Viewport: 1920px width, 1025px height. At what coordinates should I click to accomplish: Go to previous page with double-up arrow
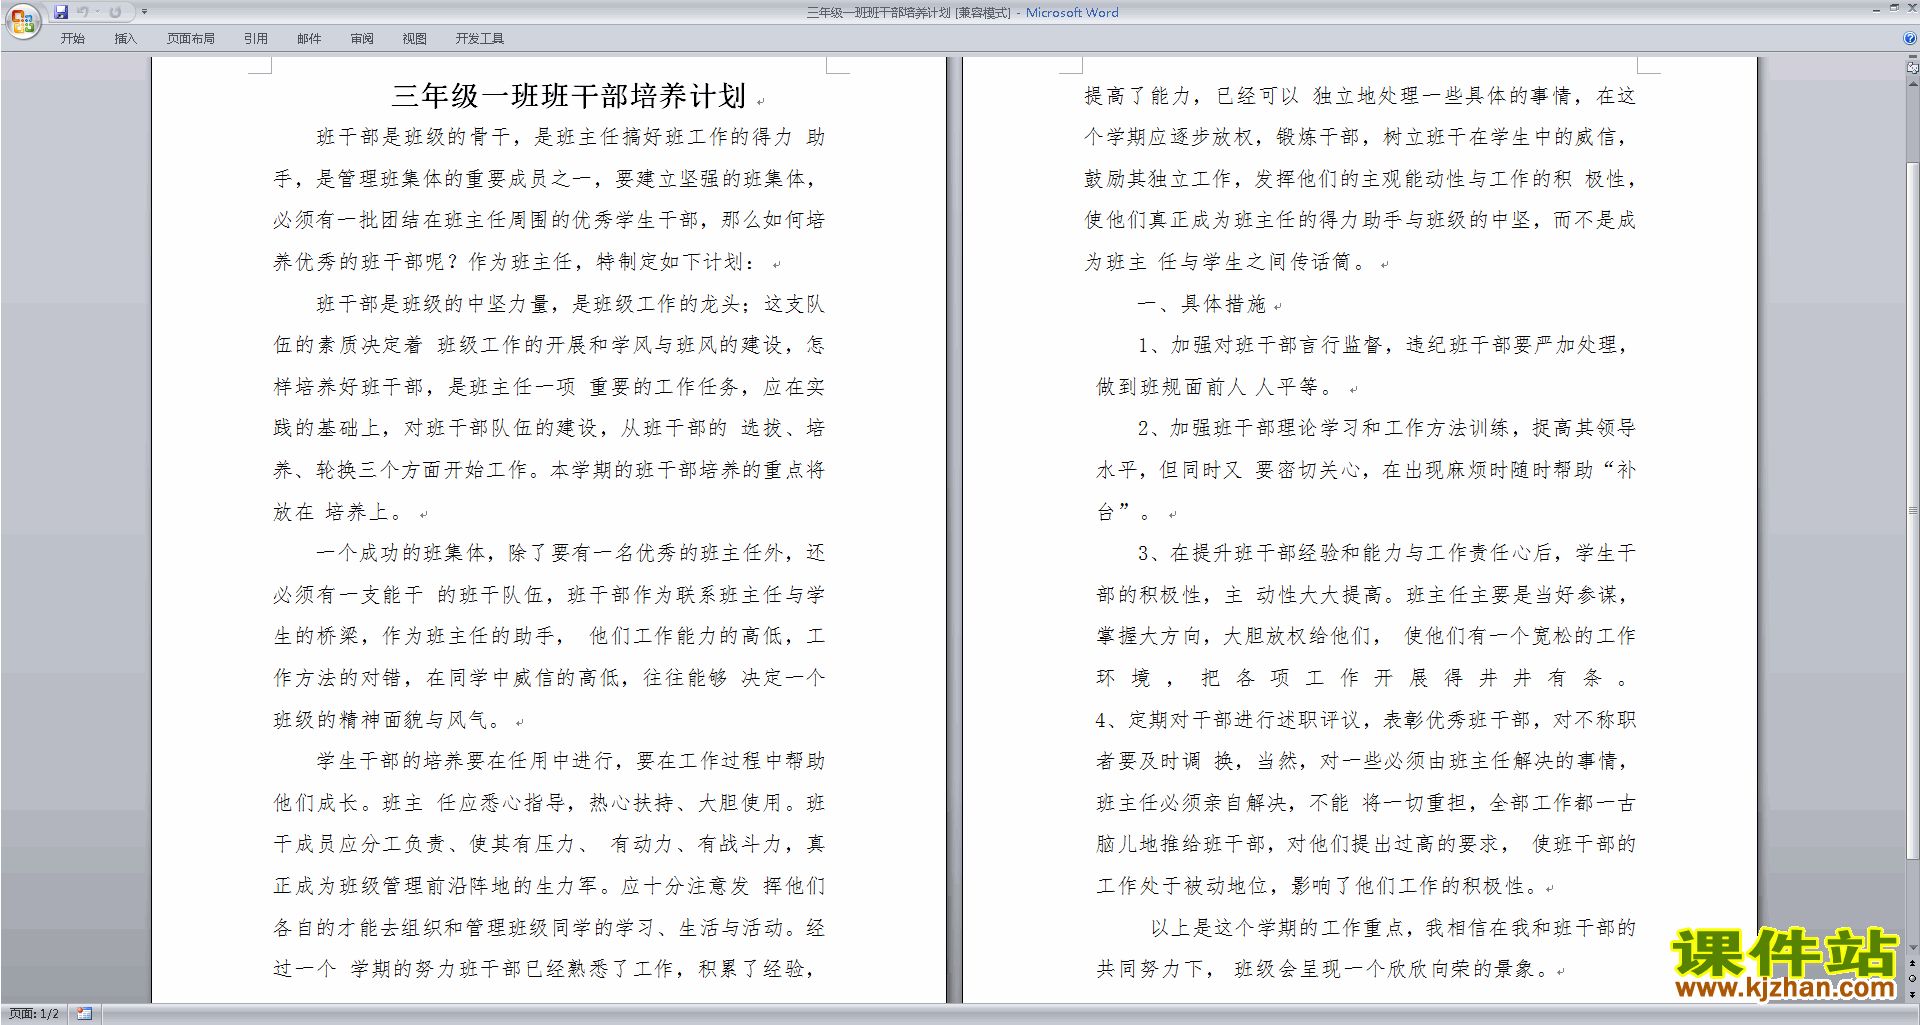[1912, 963]
